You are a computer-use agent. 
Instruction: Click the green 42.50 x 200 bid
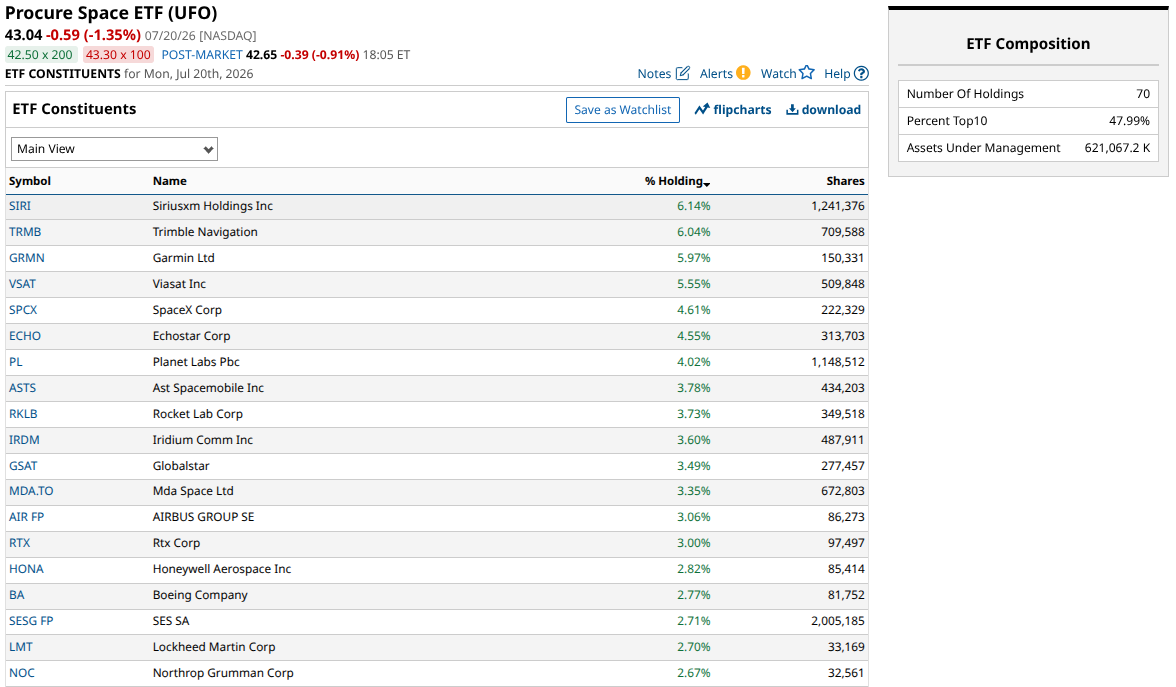tap(40, 55)
